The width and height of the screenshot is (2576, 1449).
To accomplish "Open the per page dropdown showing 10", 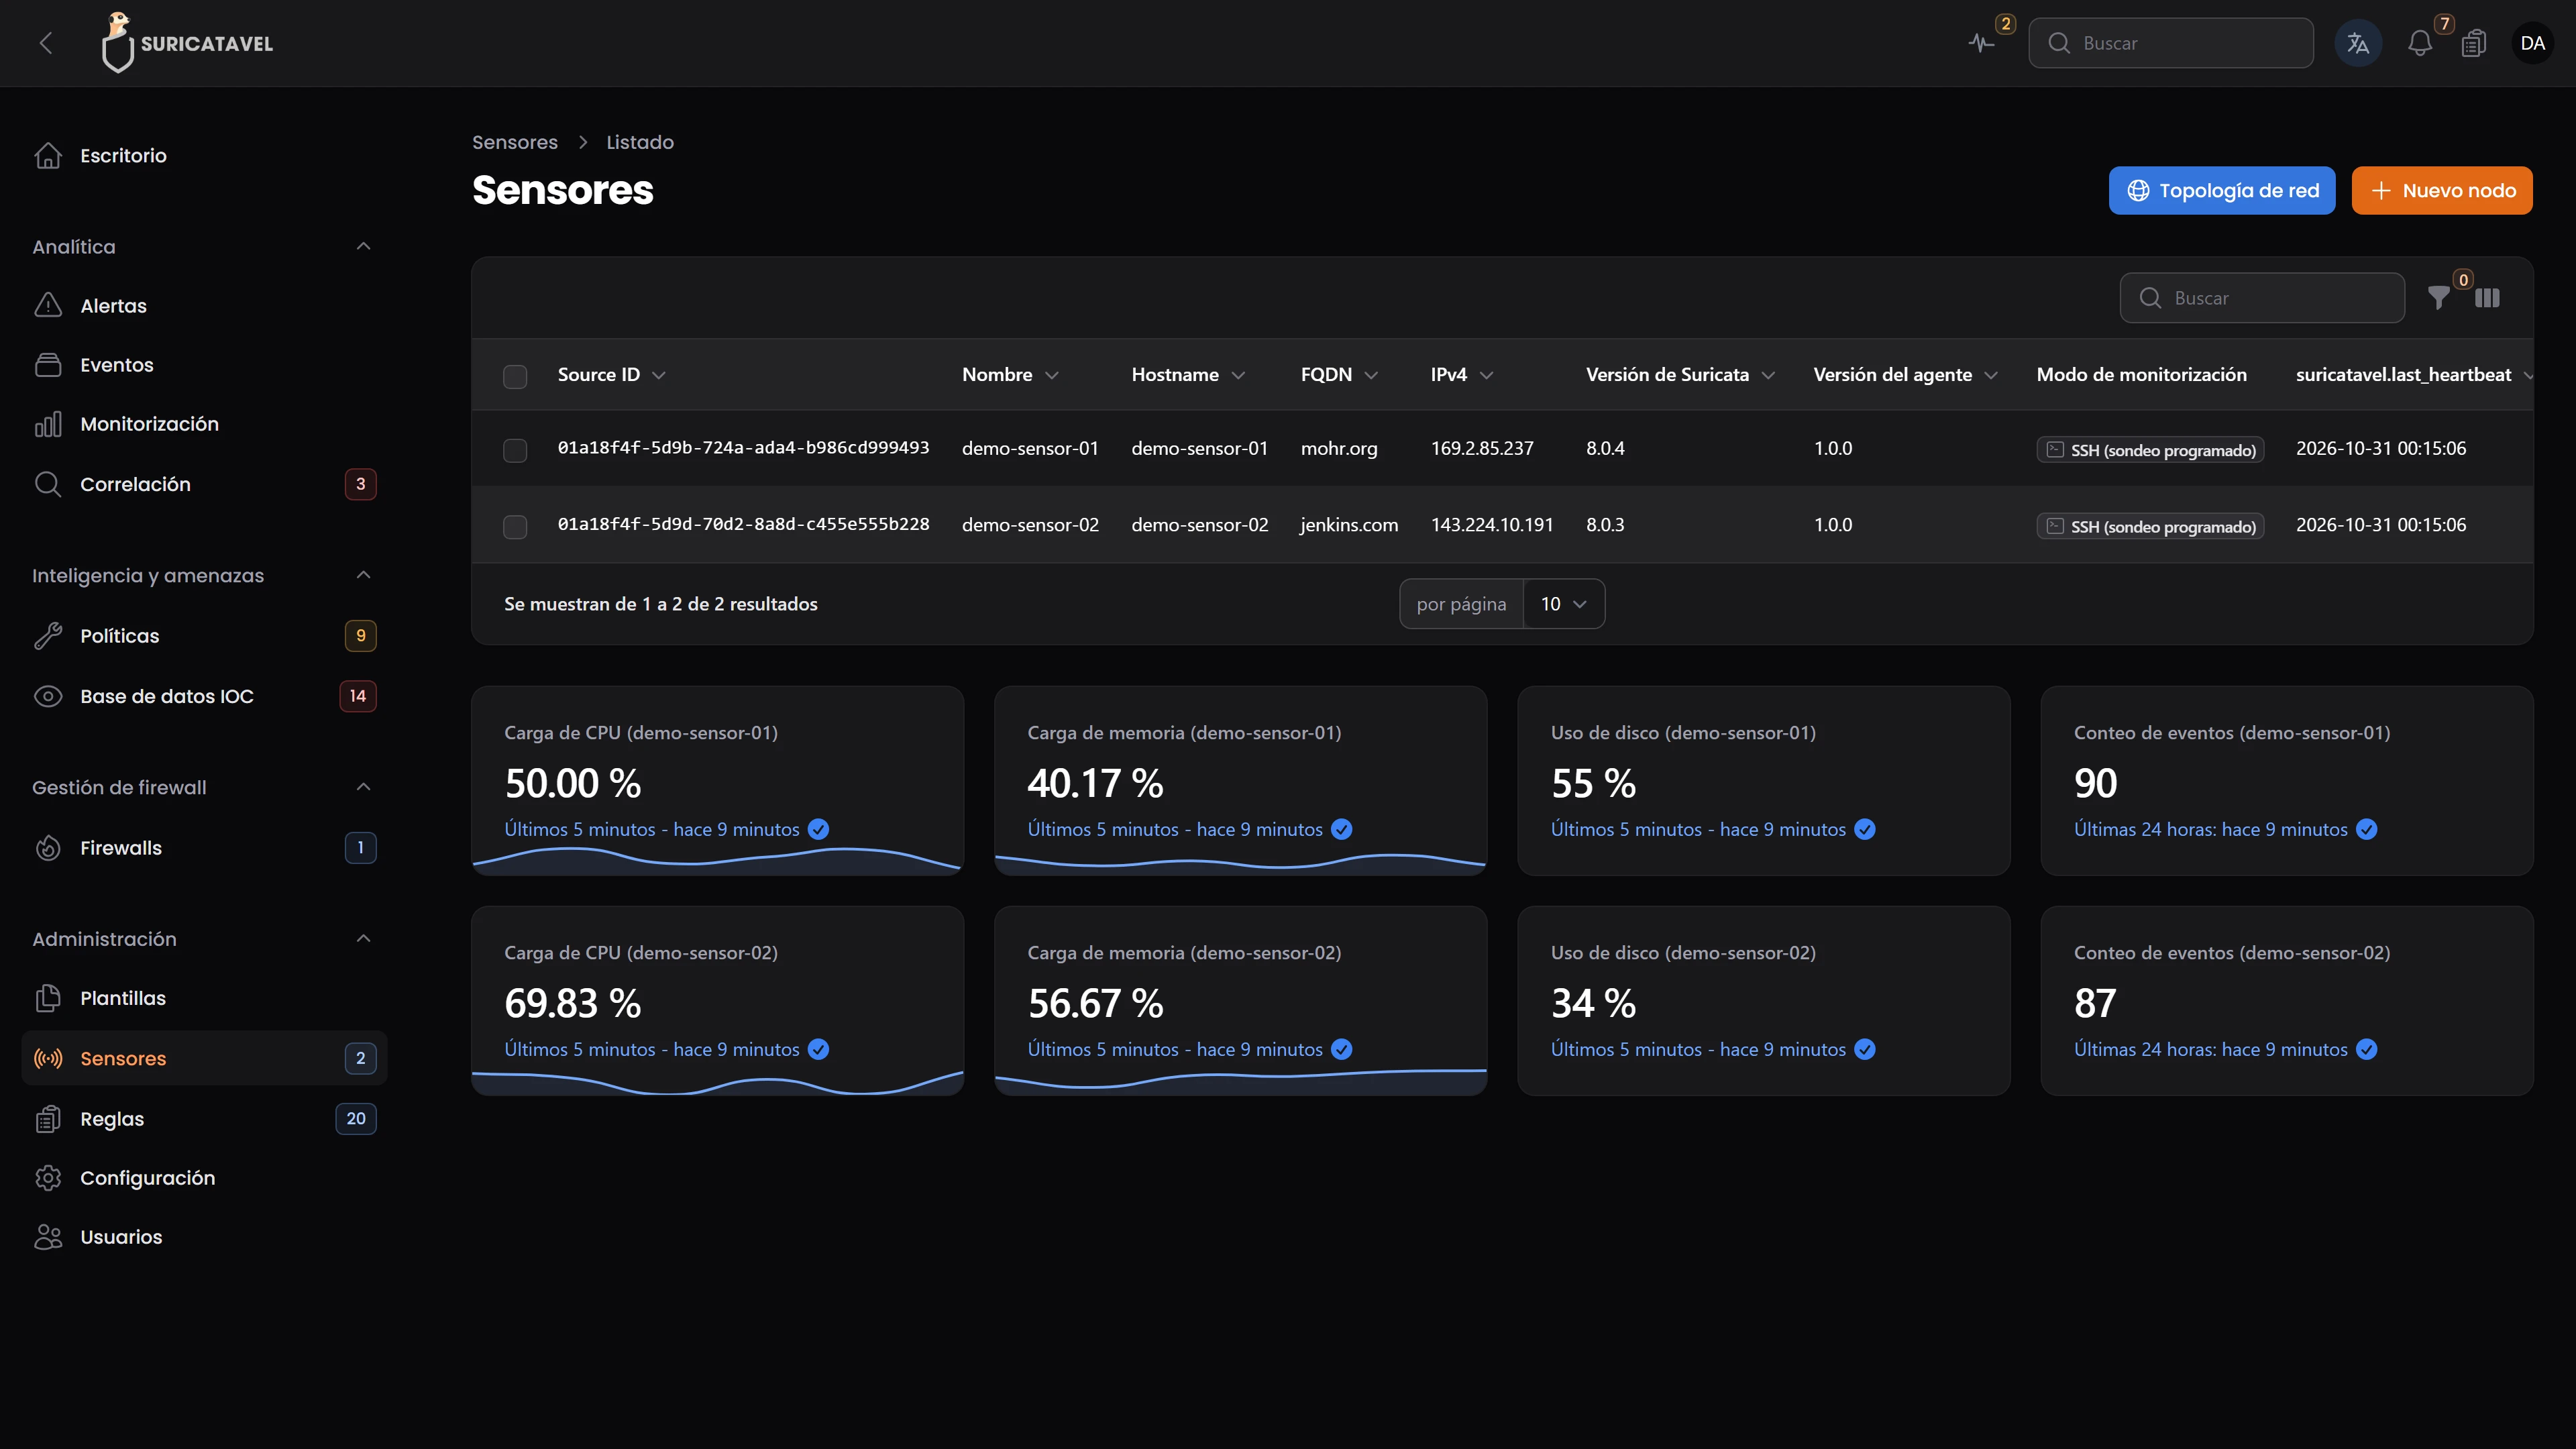I will (x=1564, y=604).
